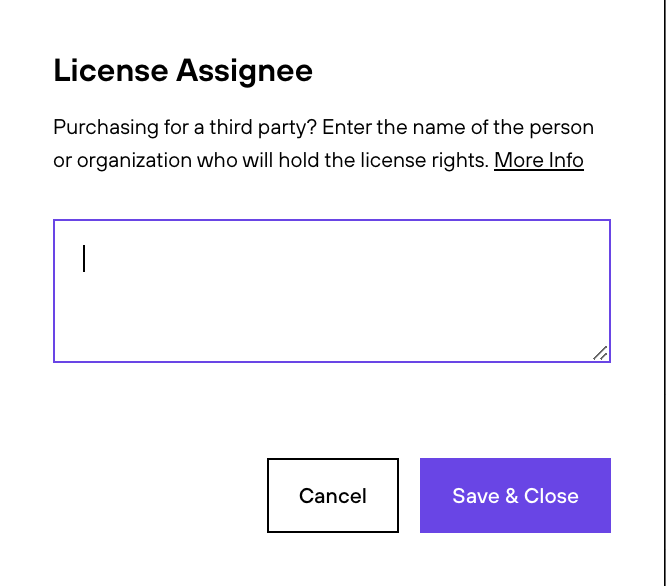Click the Save & Close button

click(515, 495)
